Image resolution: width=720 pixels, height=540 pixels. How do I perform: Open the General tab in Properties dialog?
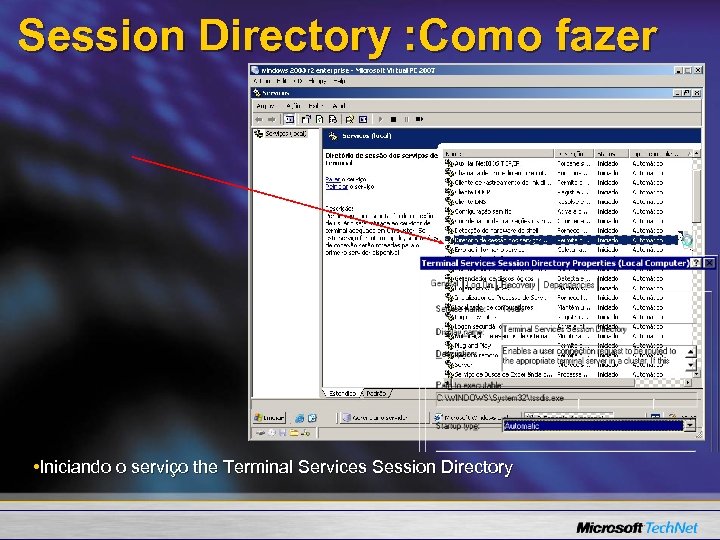(x=444, y=284)
